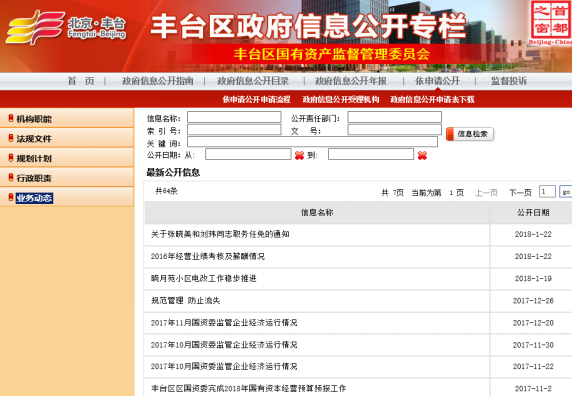The width and height of the screenshot is (572, 396).
Task: Click the go page jump button
Action: 566,191
